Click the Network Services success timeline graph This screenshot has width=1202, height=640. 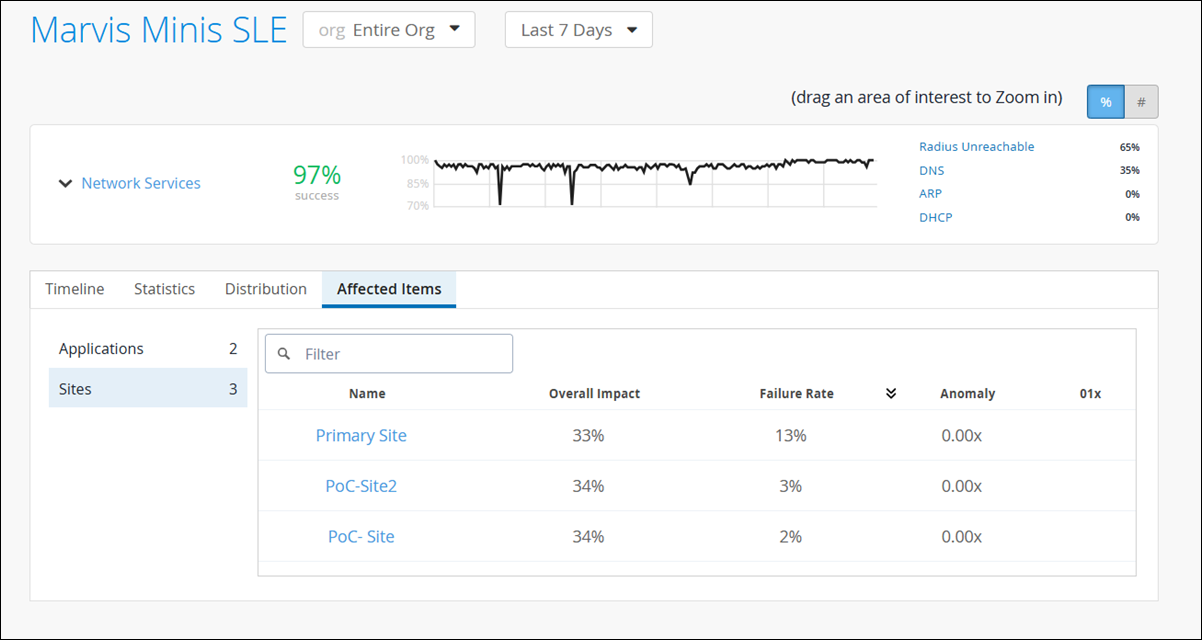pyautogui.click(x=655, y=183)
